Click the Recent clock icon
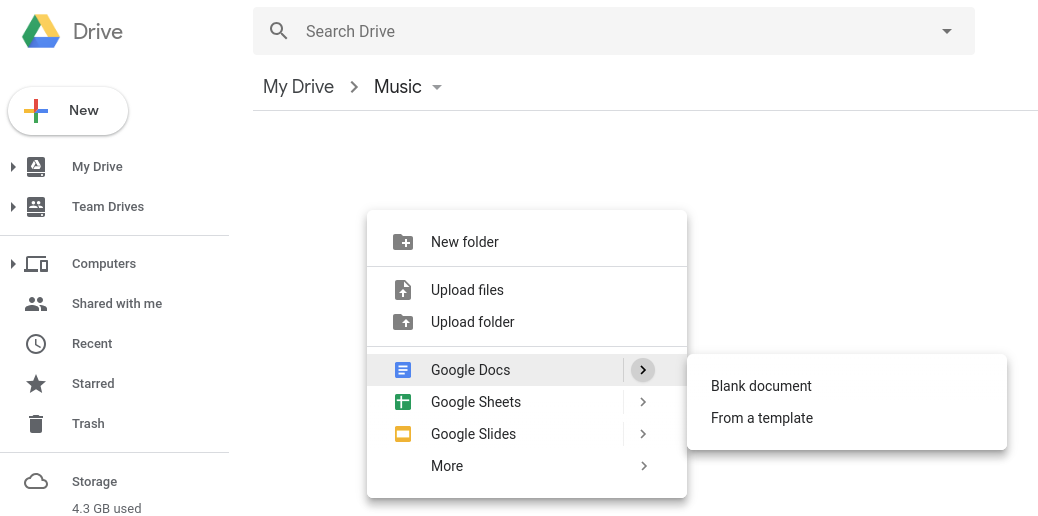Viewport: 1038px width, 516px height. (36, 344)
